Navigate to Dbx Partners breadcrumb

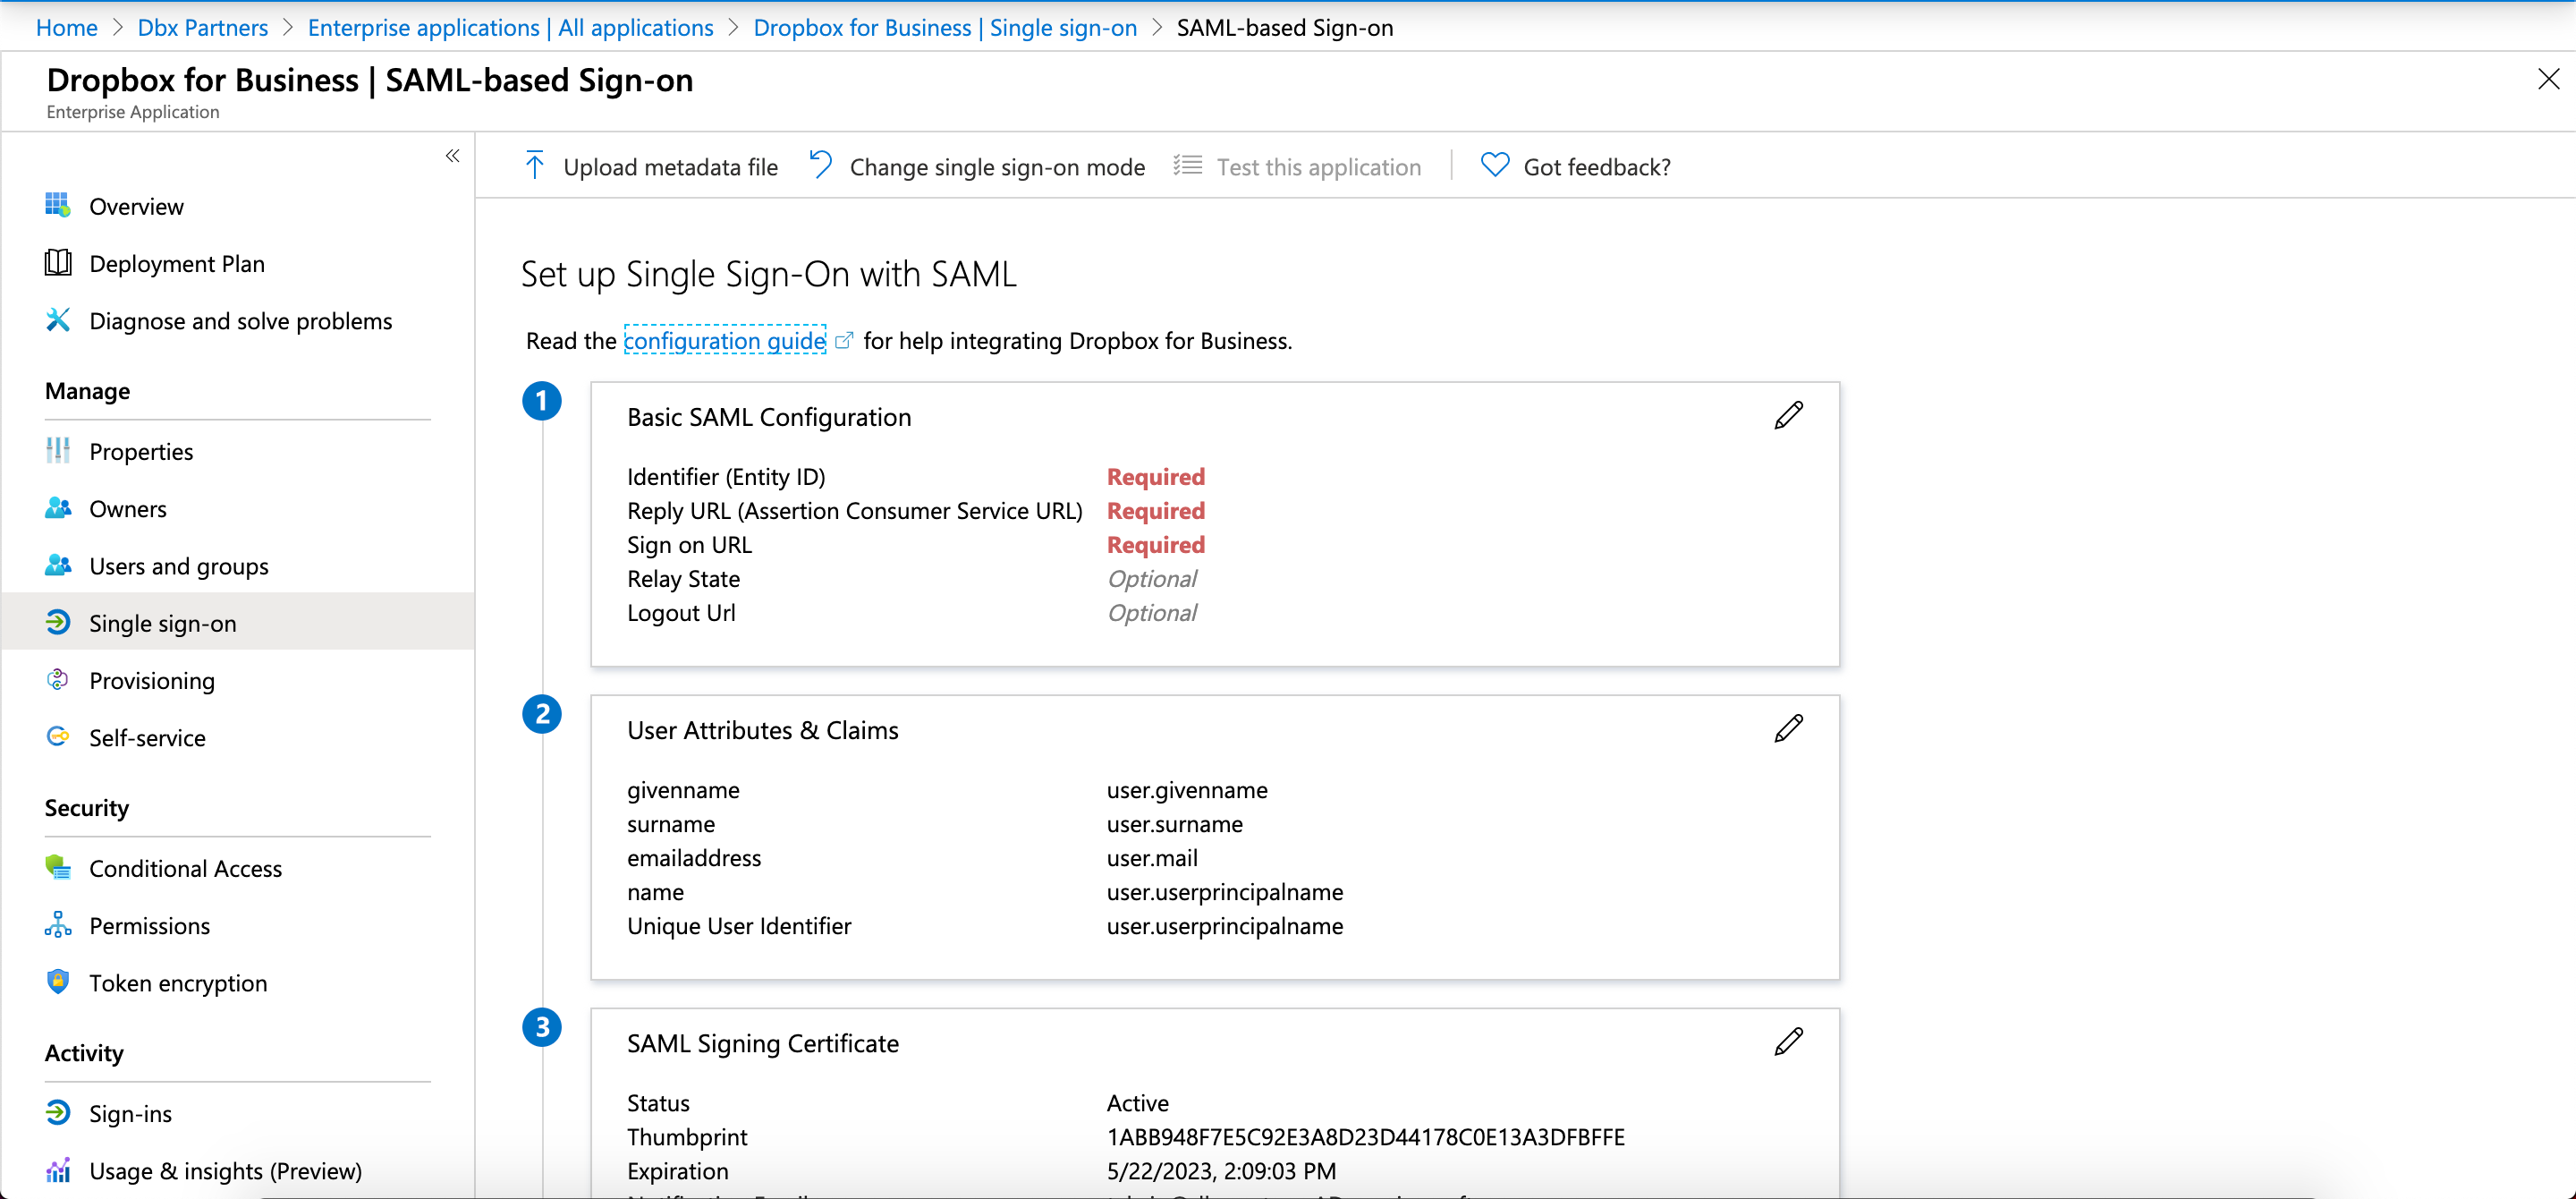[202, 27]
